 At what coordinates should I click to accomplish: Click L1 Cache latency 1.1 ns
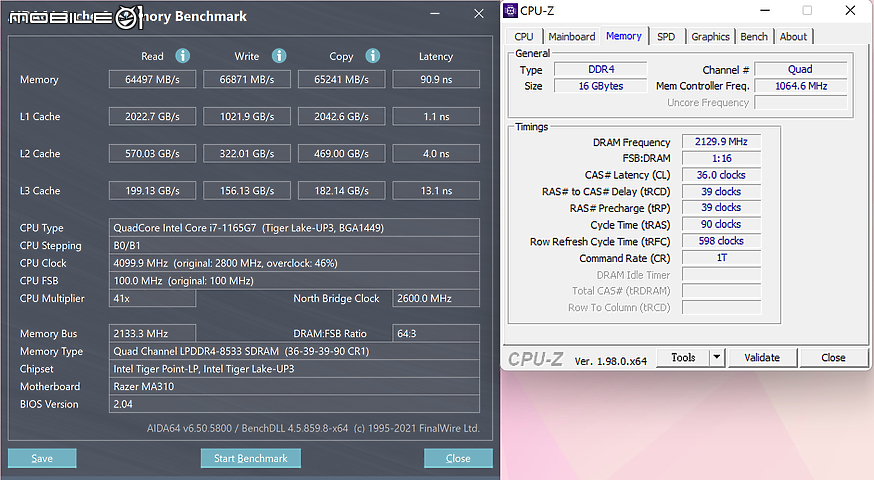click(436, 117)
